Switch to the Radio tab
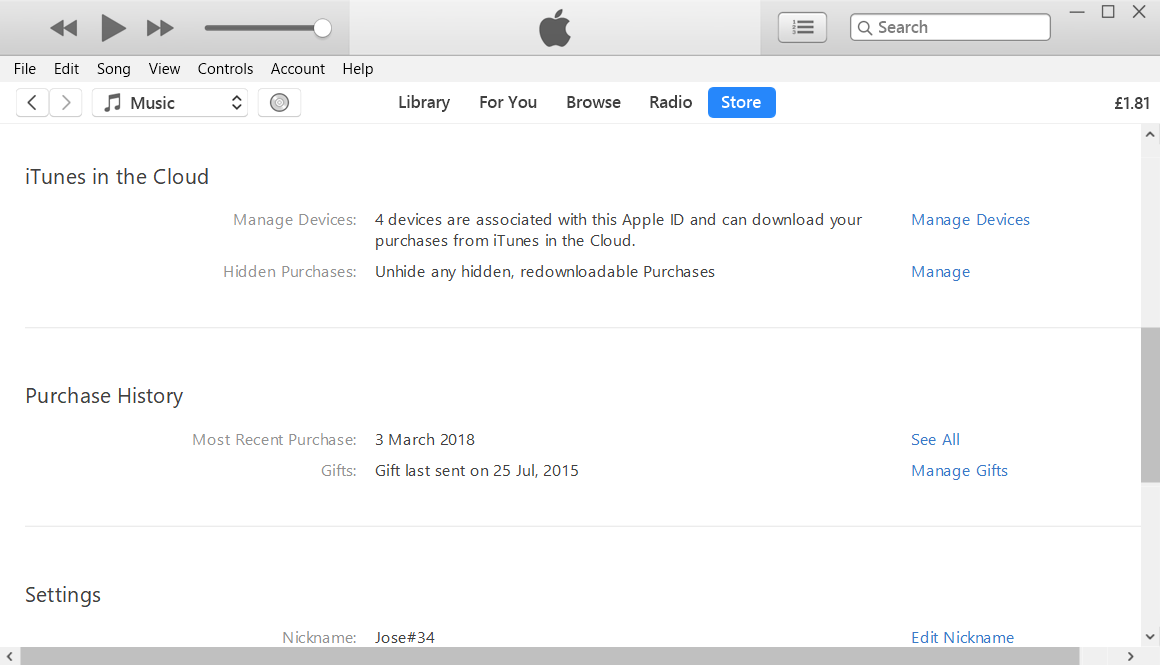Screen dimensions: 1160x665 pos(671,102)
